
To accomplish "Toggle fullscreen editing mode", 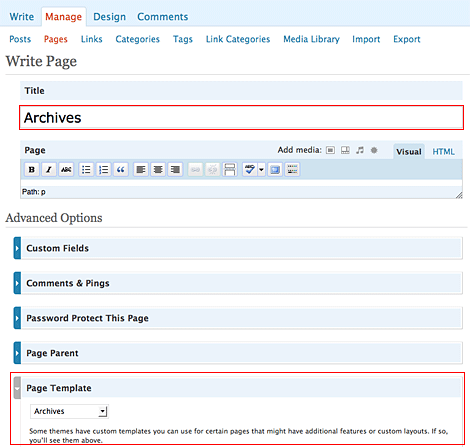I will 275,170.
